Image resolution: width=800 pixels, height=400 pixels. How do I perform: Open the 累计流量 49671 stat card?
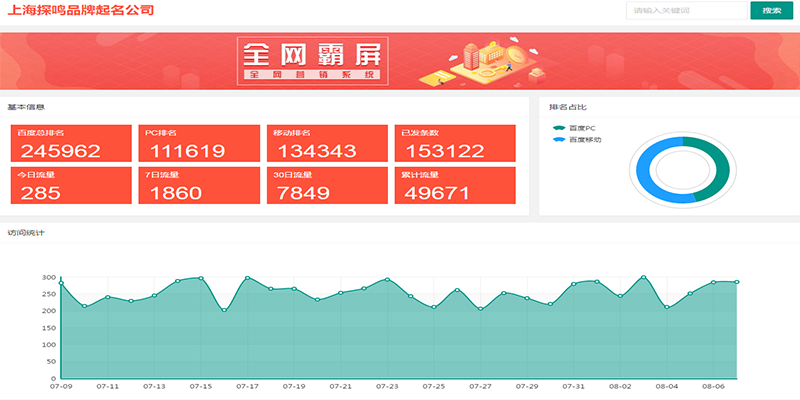pyautogui.click(x=455, y=186)
